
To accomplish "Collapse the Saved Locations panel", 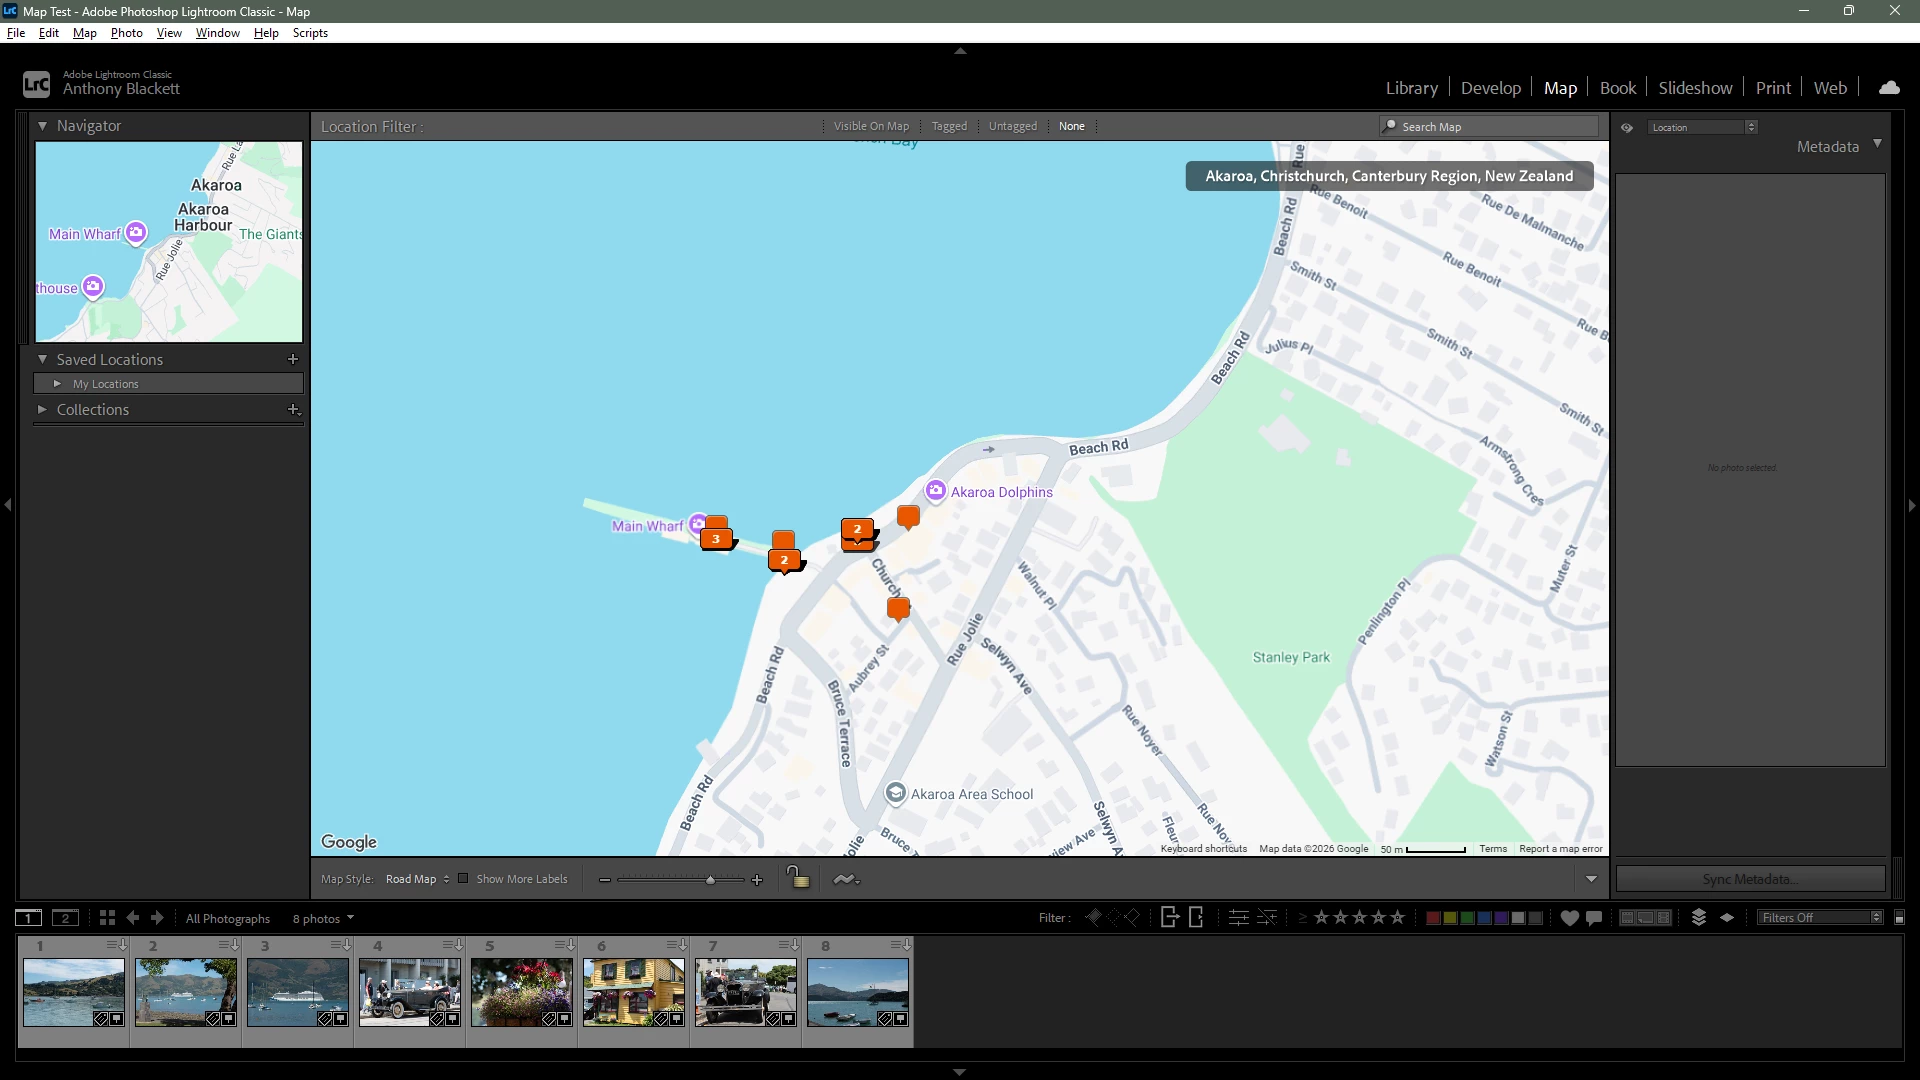I will 43,359.
